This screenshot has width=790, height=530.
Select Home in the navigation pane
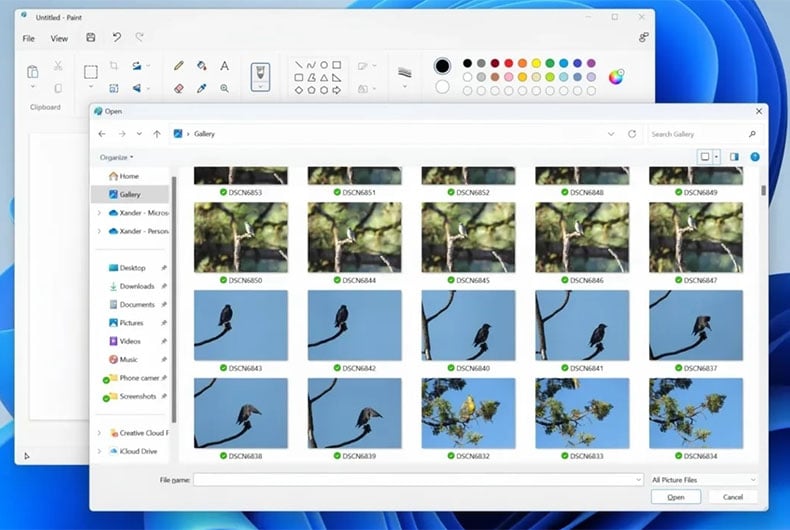[x=130, y=176]
